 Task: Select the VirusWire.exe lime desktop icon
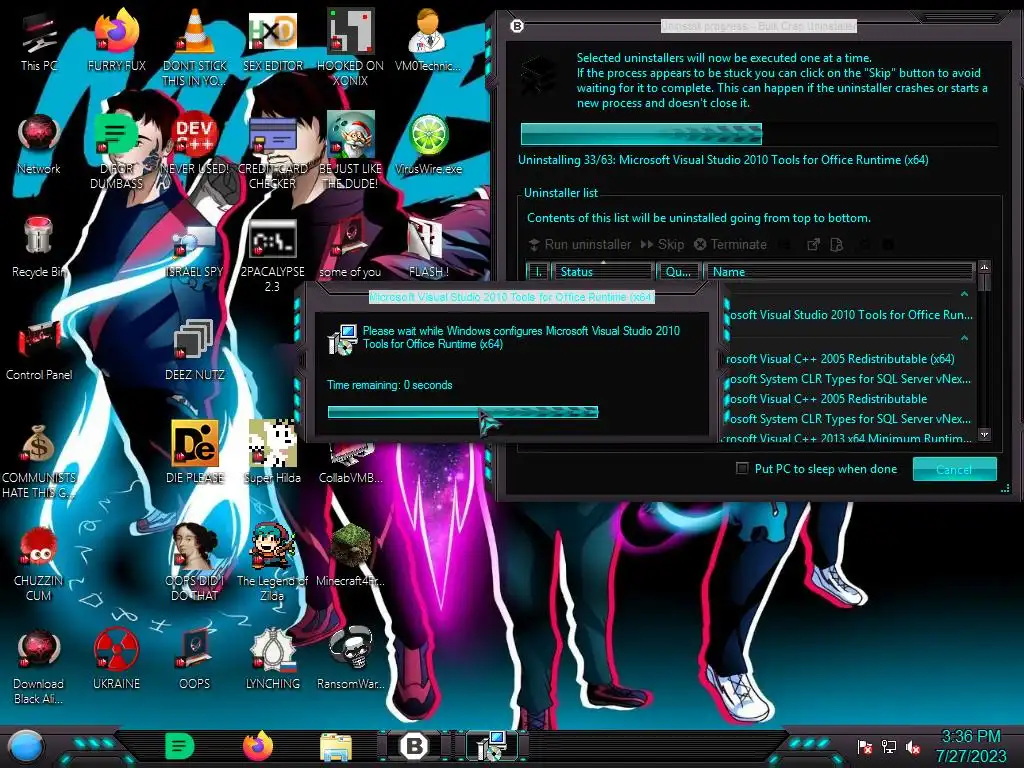click(428, 144)
